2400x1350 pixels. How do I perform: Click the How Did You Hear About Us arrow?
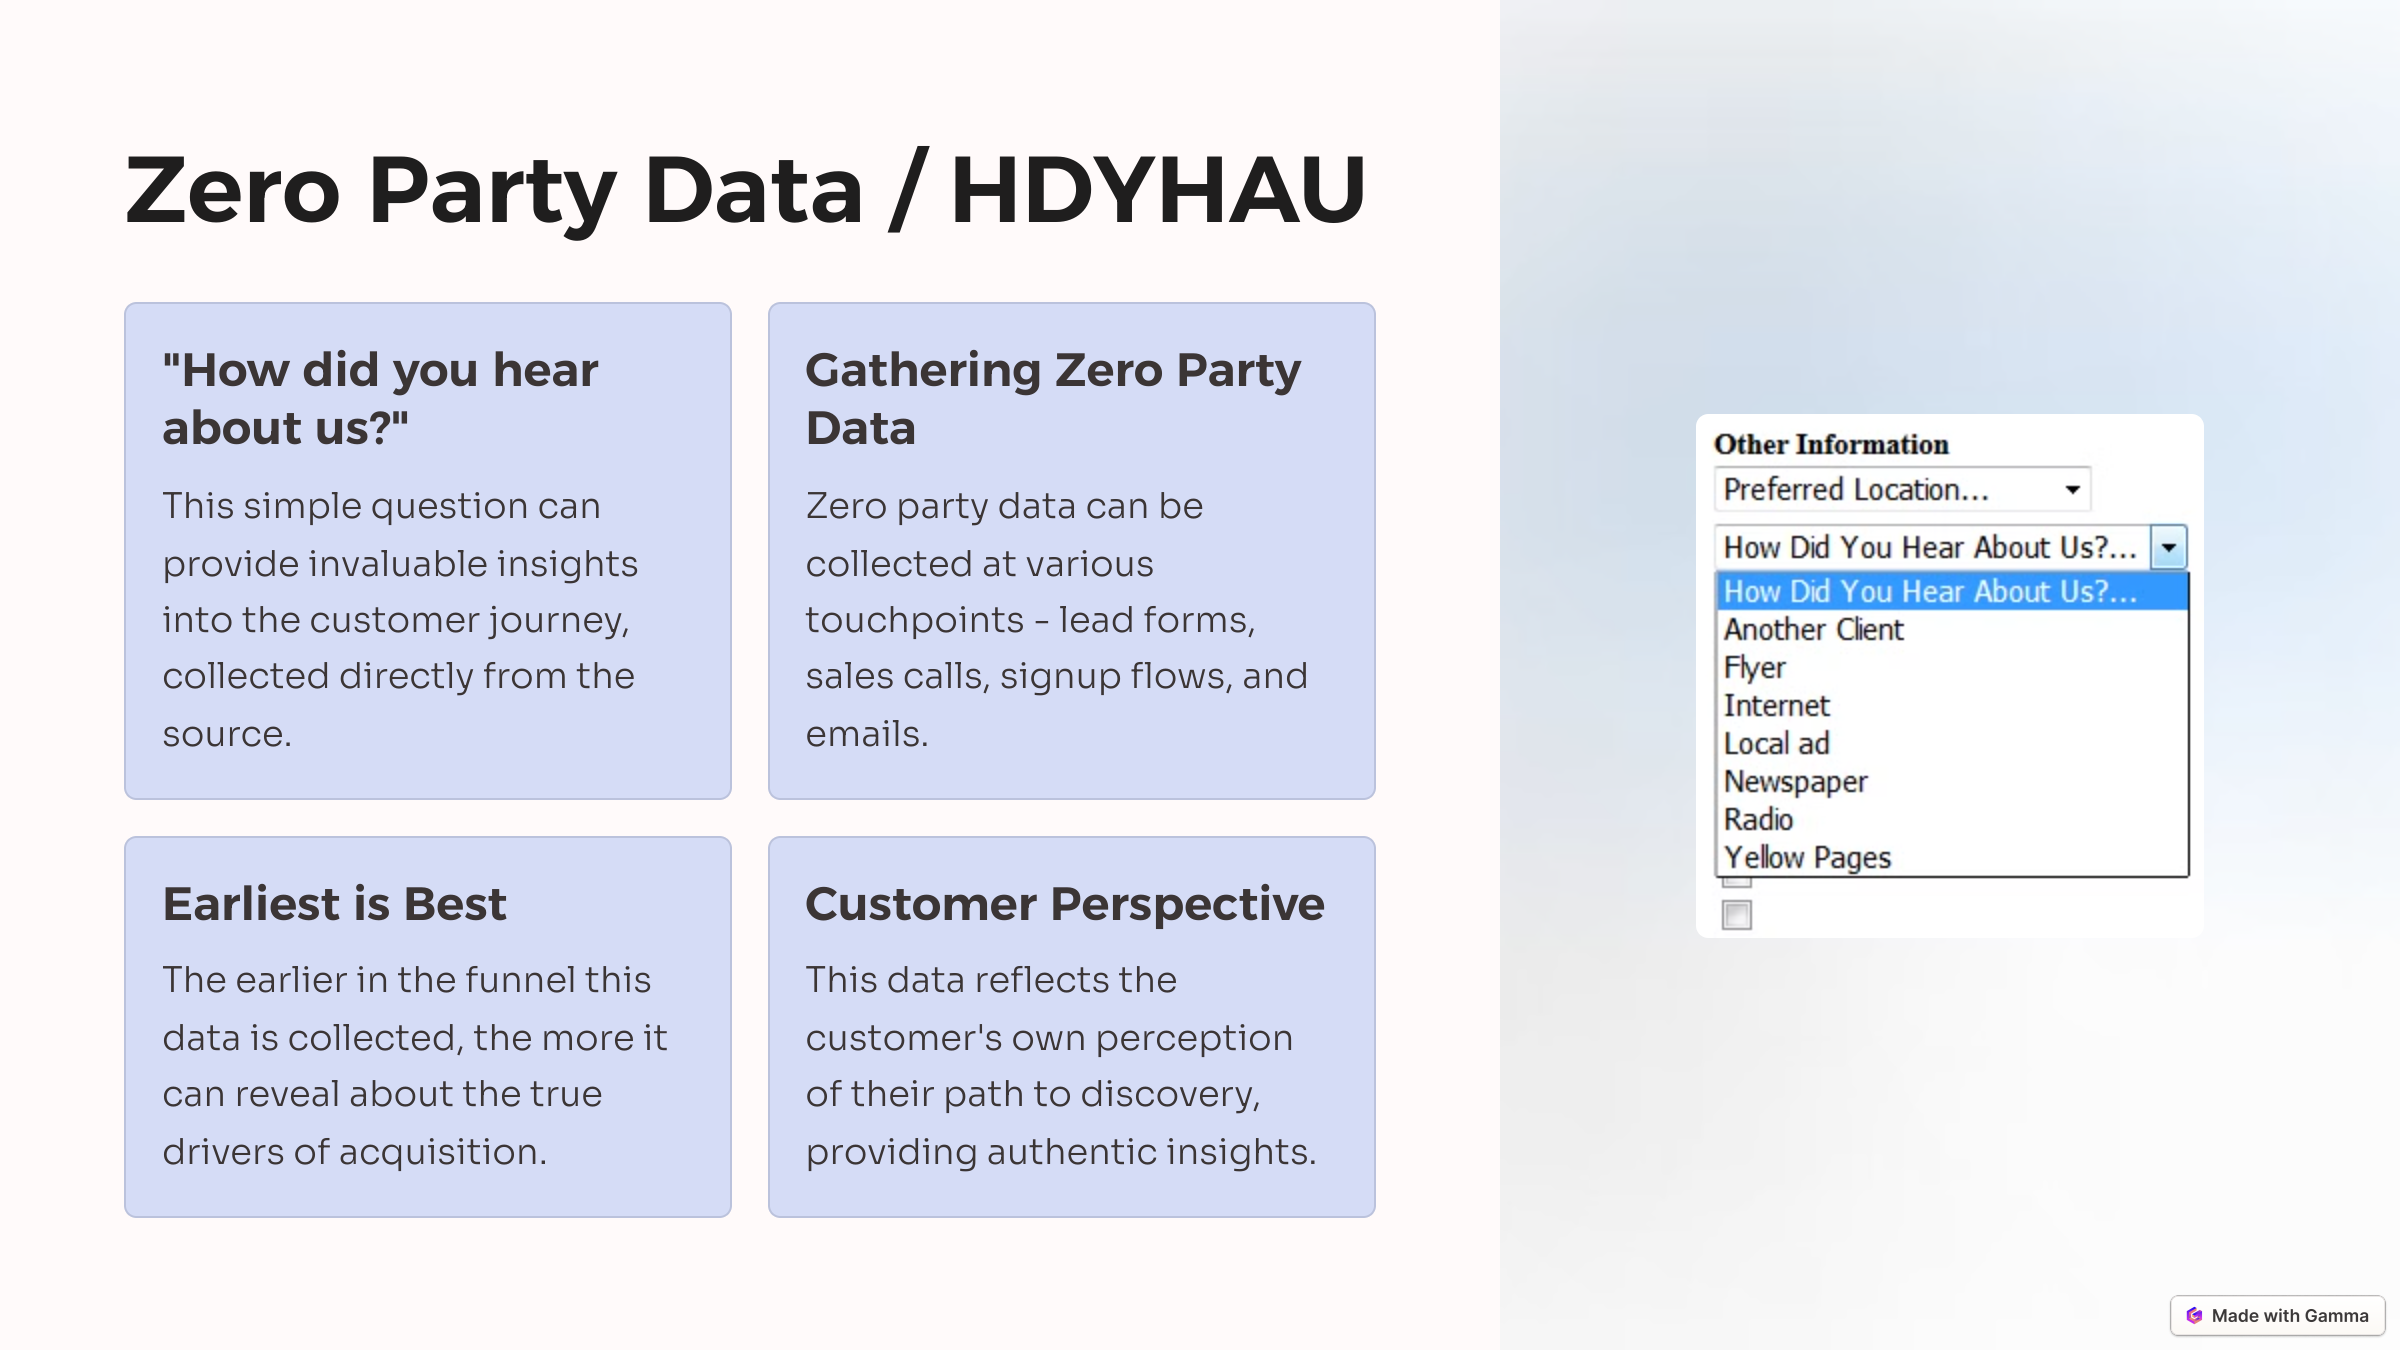coord(2168,547)
